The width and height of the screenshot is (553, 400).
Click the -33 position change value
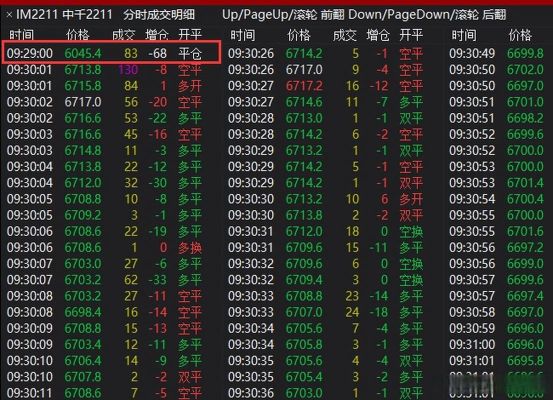click(158, 280)
